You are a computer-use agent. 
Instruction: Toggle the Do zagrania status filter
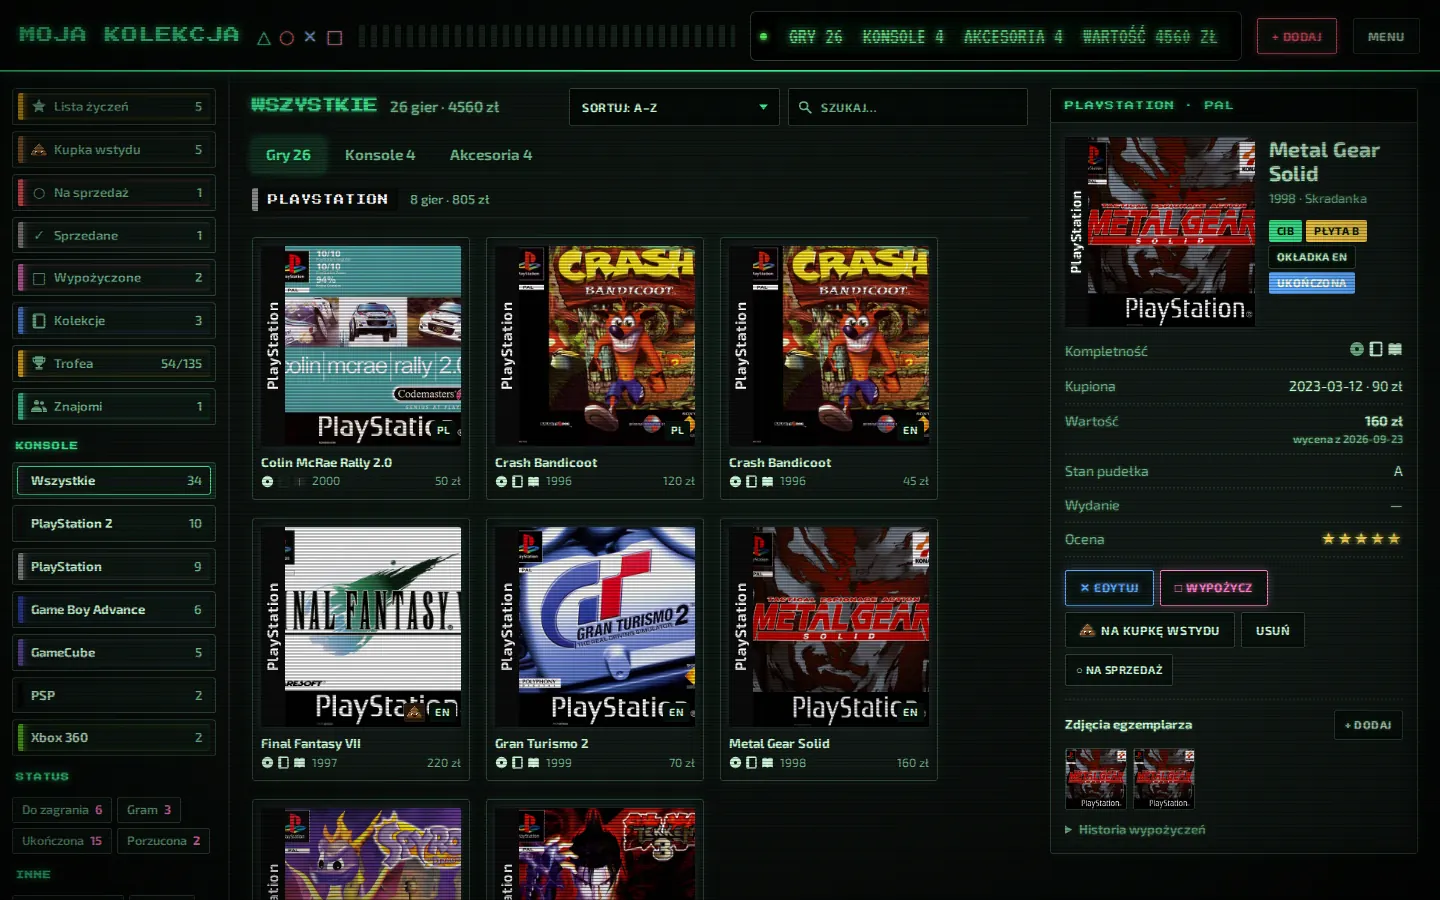click(x=62, y=810)
